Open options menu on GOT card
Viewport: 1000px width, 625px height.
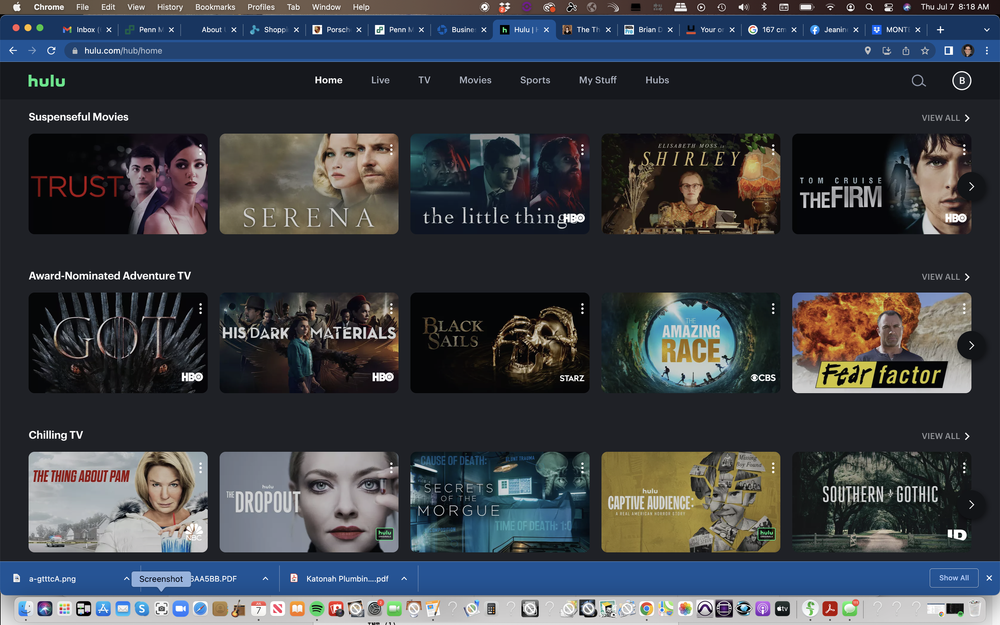click(200, 309)
